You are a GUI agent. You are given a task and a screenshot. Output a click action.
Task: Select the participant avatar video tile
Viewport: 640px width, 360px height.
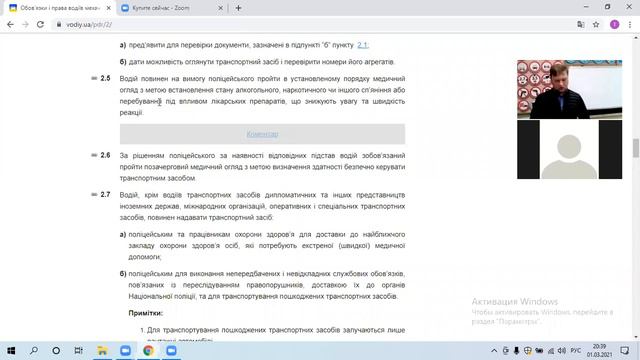click(x=569, y=149)
